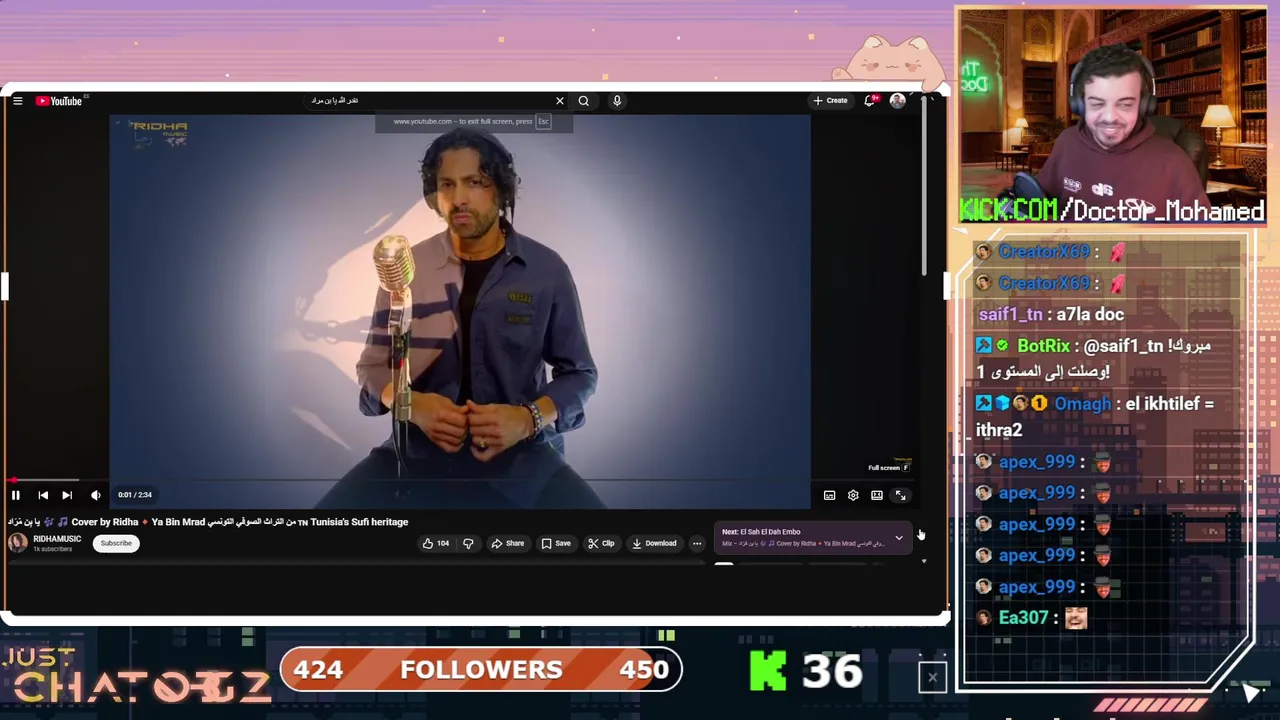Image resolution: width=1280 pixels, height=720 pixels.
Task: Skip to next video
Action: point(67,495)
